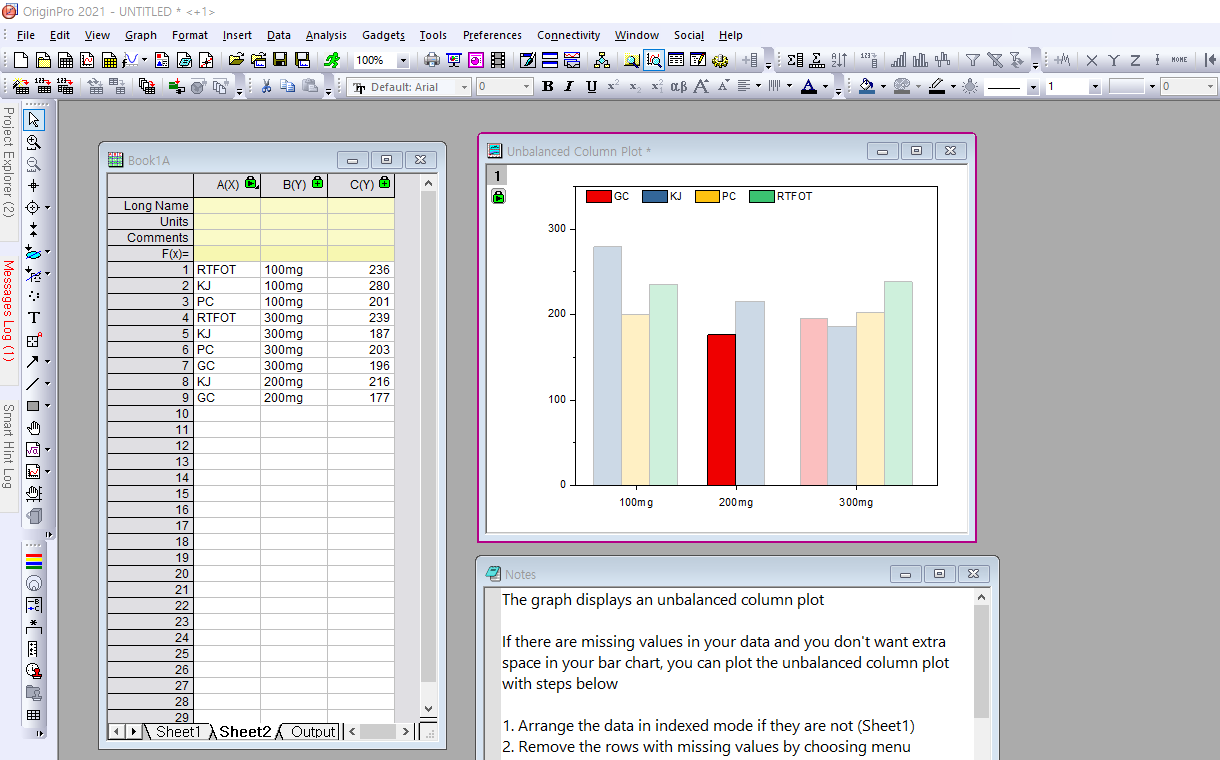Click the Cut scissors icon
This screenshot has height=760, width=1220.
[x=266, y=87]
